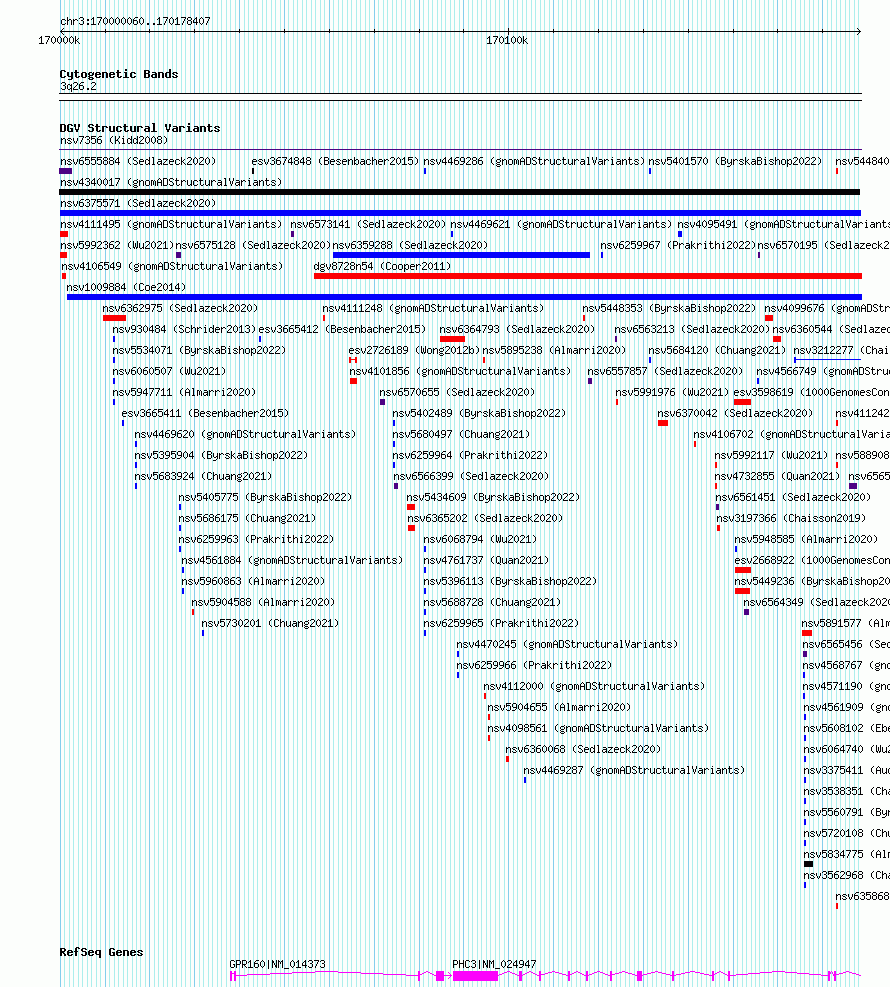Click nsv4469621 (gnomADStructuralVariants) label
Screen dimensions: 890x987
click(561, 224)
